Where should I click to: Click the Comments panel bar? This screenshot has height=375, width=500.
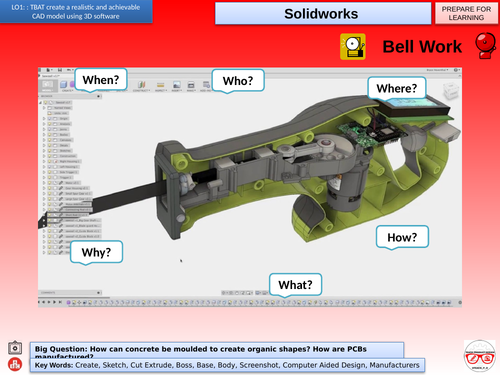point(70,293)
